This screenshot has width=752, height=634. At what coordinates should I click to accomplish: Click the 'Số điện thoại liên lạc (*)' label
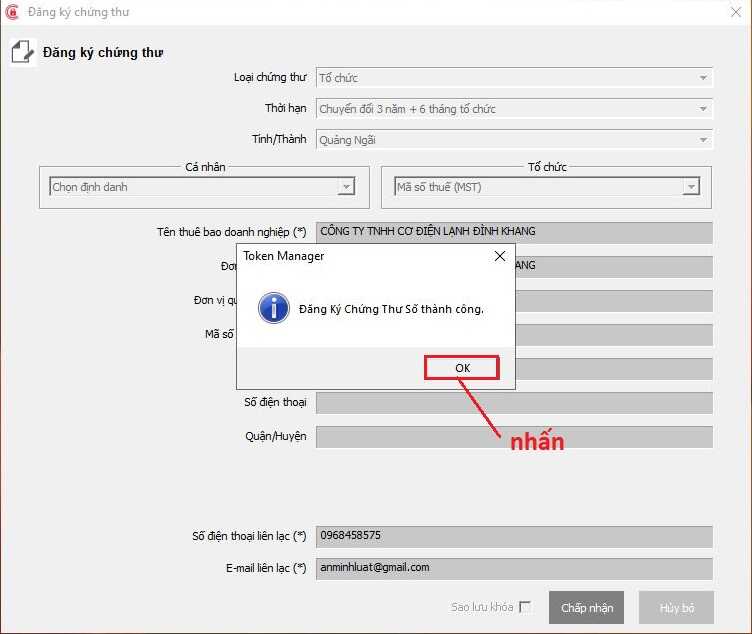tap(249, 536)
